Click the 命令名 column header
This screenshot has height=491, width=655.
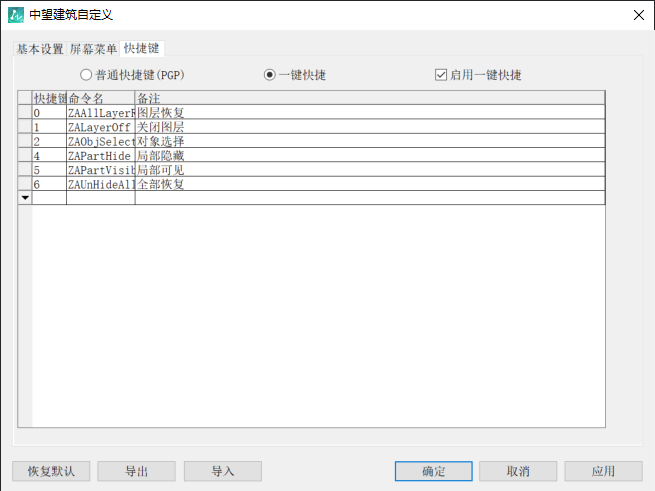point(100,98)
